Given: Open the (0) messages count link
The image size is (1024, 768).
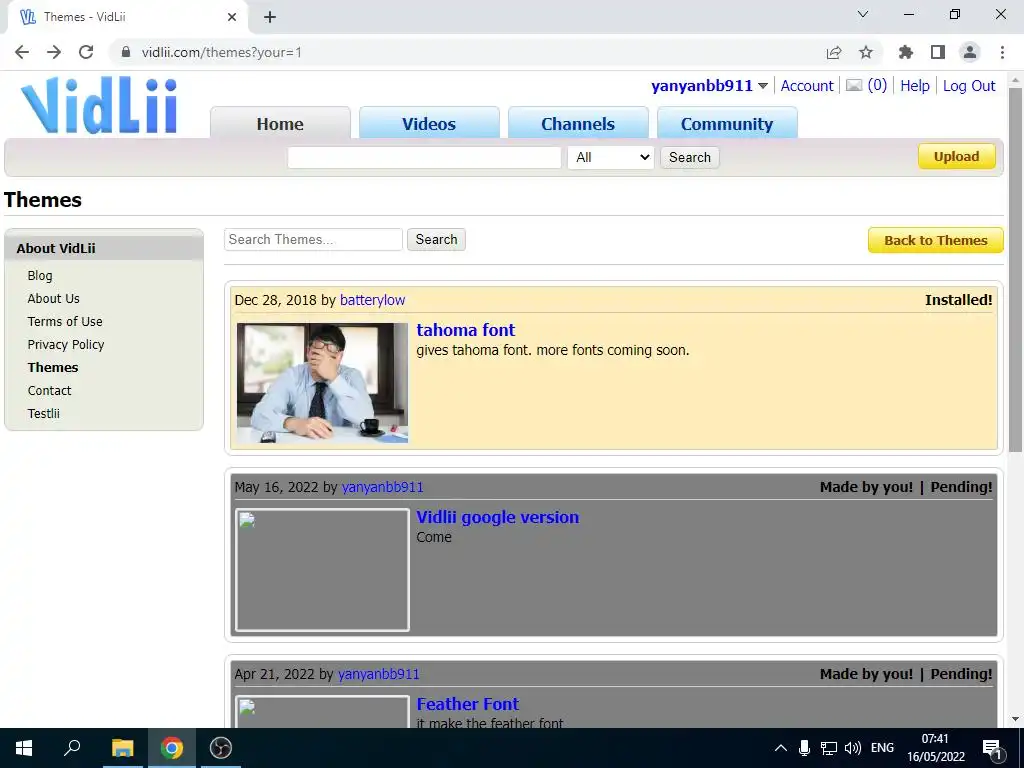Looking at the screenshot, I should tap(877, 86).
